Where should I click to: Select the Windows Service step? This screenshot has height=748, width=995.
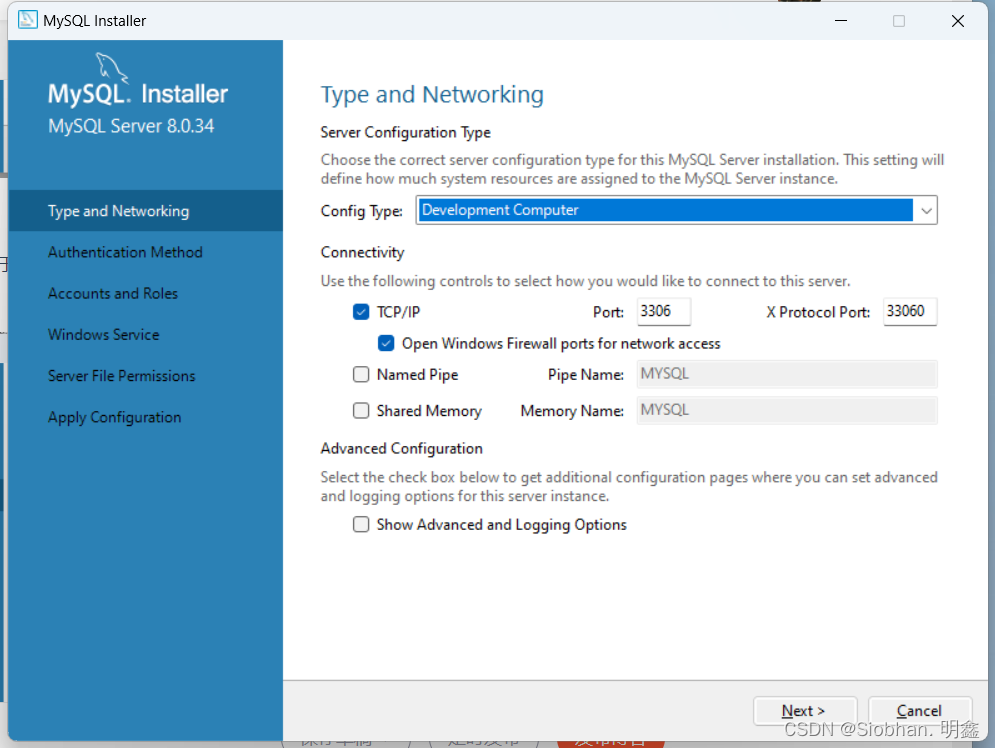(145, 334)
